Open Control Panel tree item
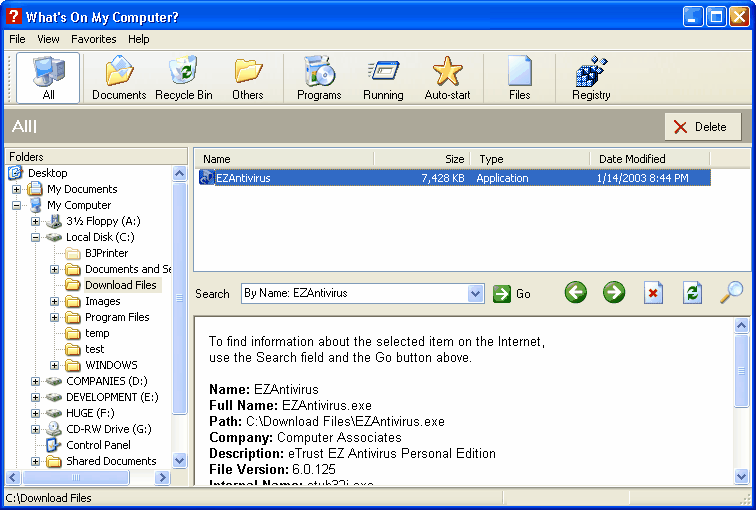This screenshot has height=510, width=756. [x=98, y=445]
